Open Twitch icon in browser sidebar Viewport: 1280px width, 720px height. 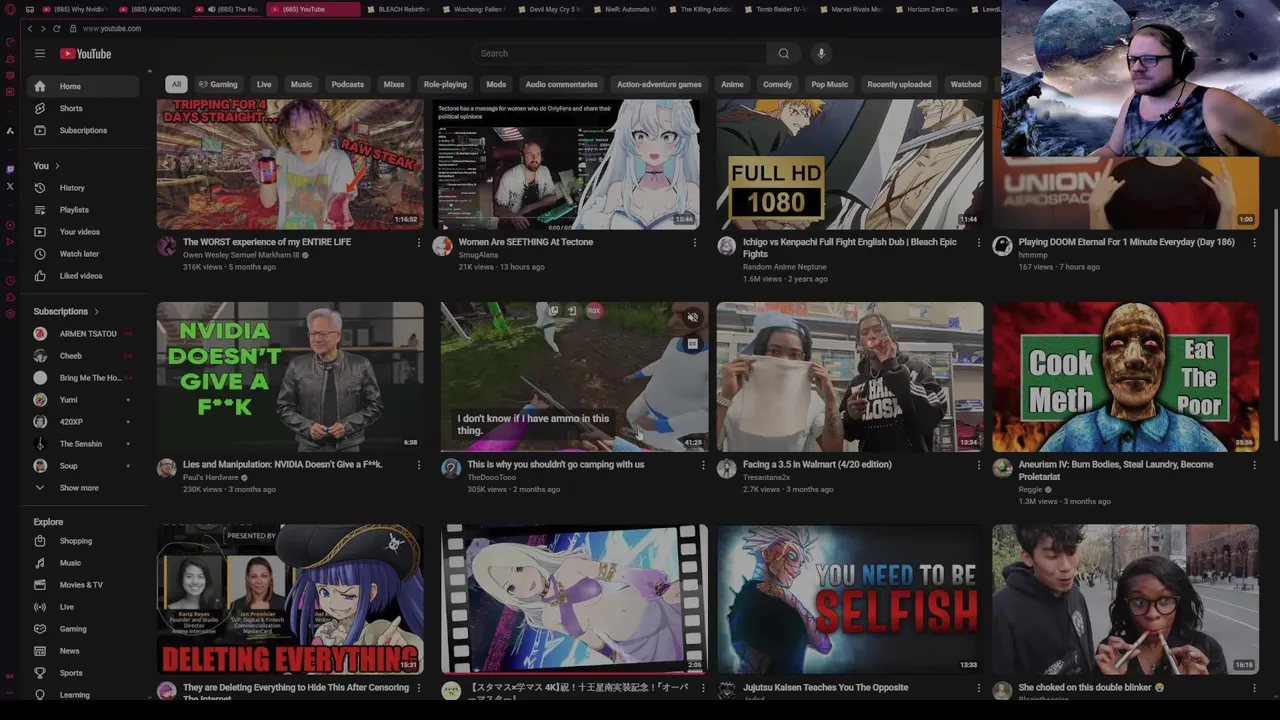click(x=10, y=169)
